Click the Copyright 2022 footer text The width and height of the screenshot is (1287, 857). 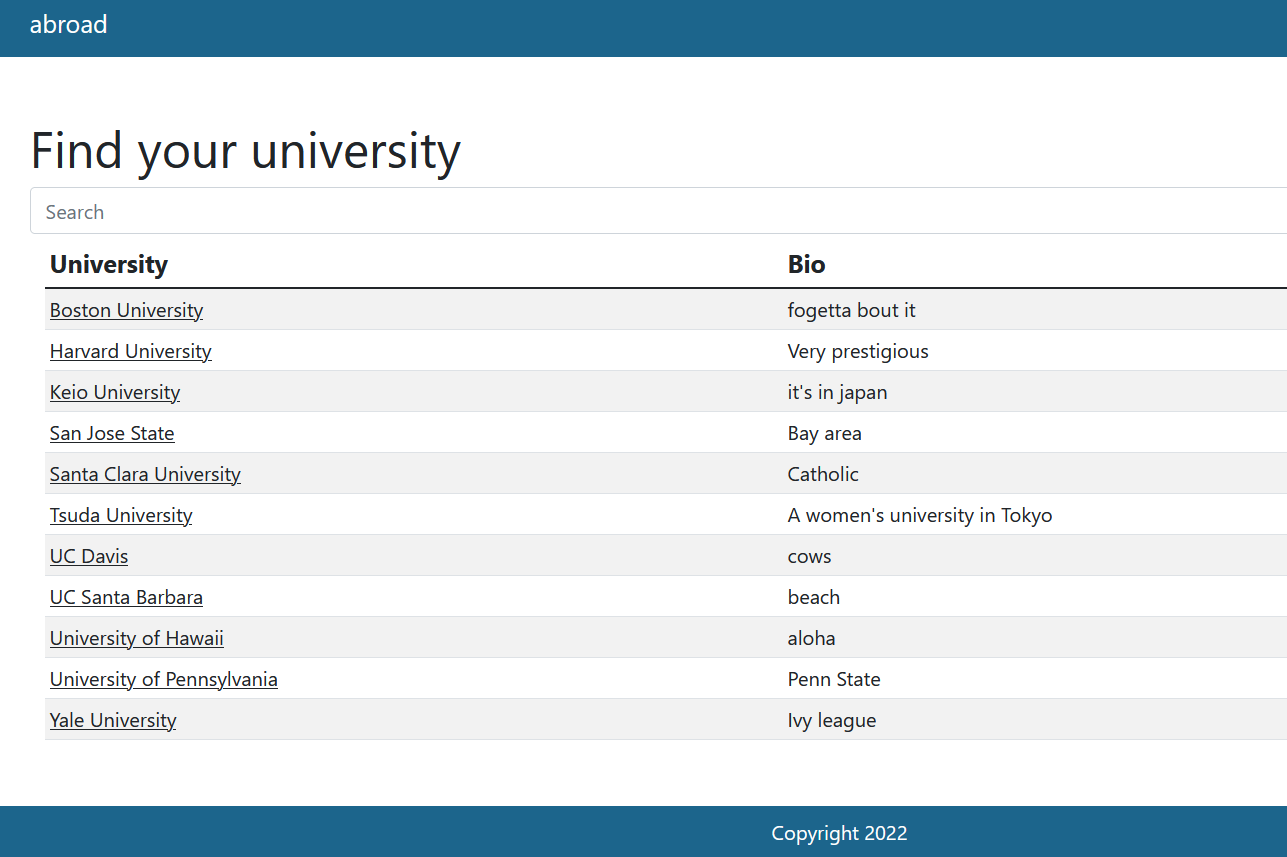839,833
